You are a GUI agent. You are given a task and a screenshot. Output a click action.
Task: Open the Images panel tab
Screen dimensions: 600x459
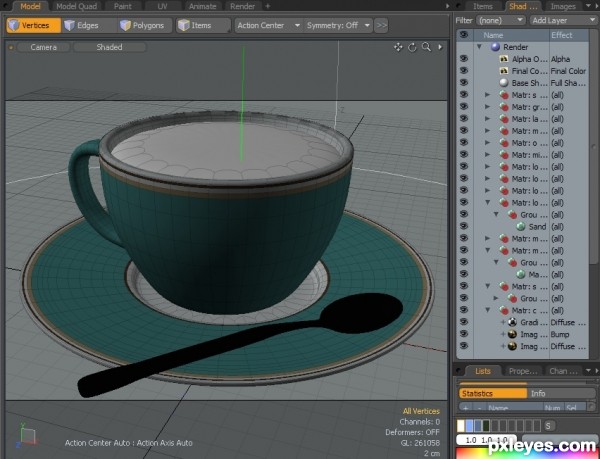(563, 6)
